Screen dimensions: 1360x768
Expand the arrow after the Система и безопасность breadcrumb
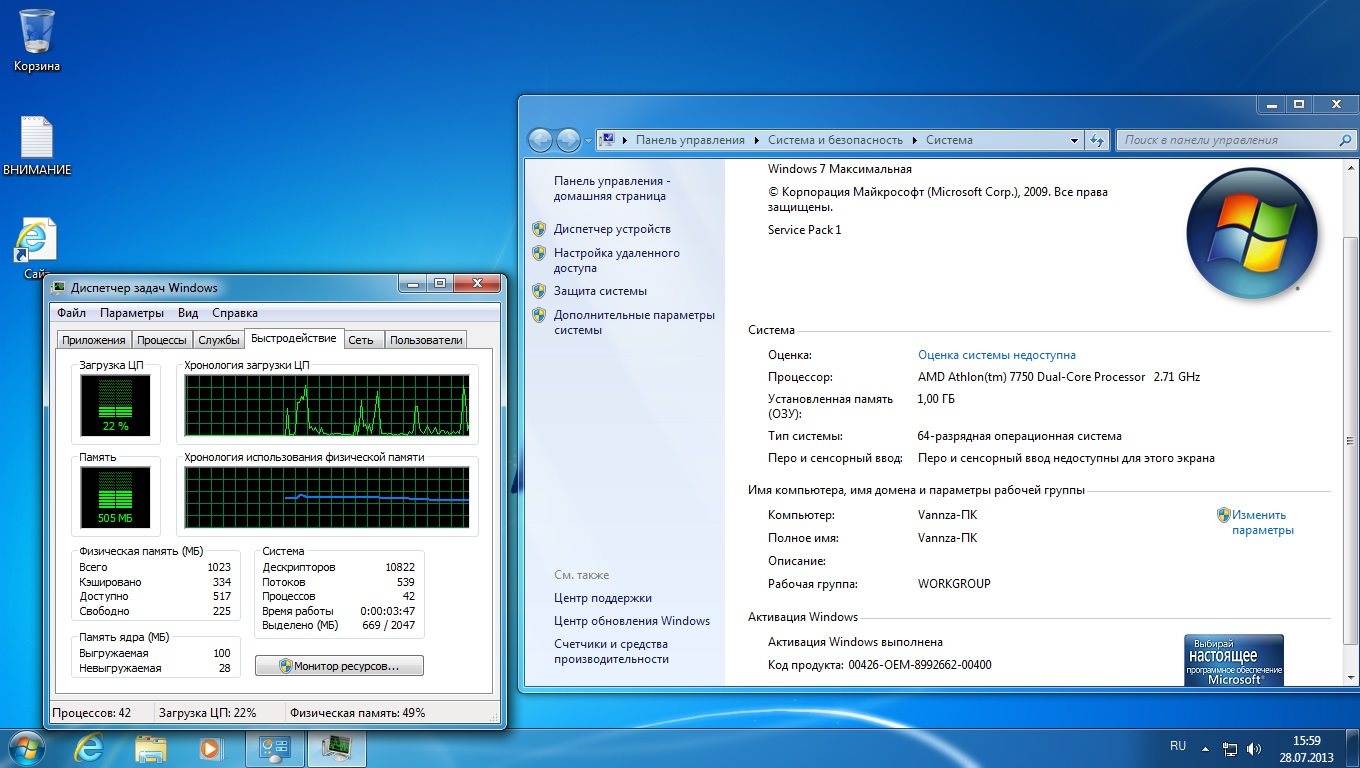tap(914, 140)
